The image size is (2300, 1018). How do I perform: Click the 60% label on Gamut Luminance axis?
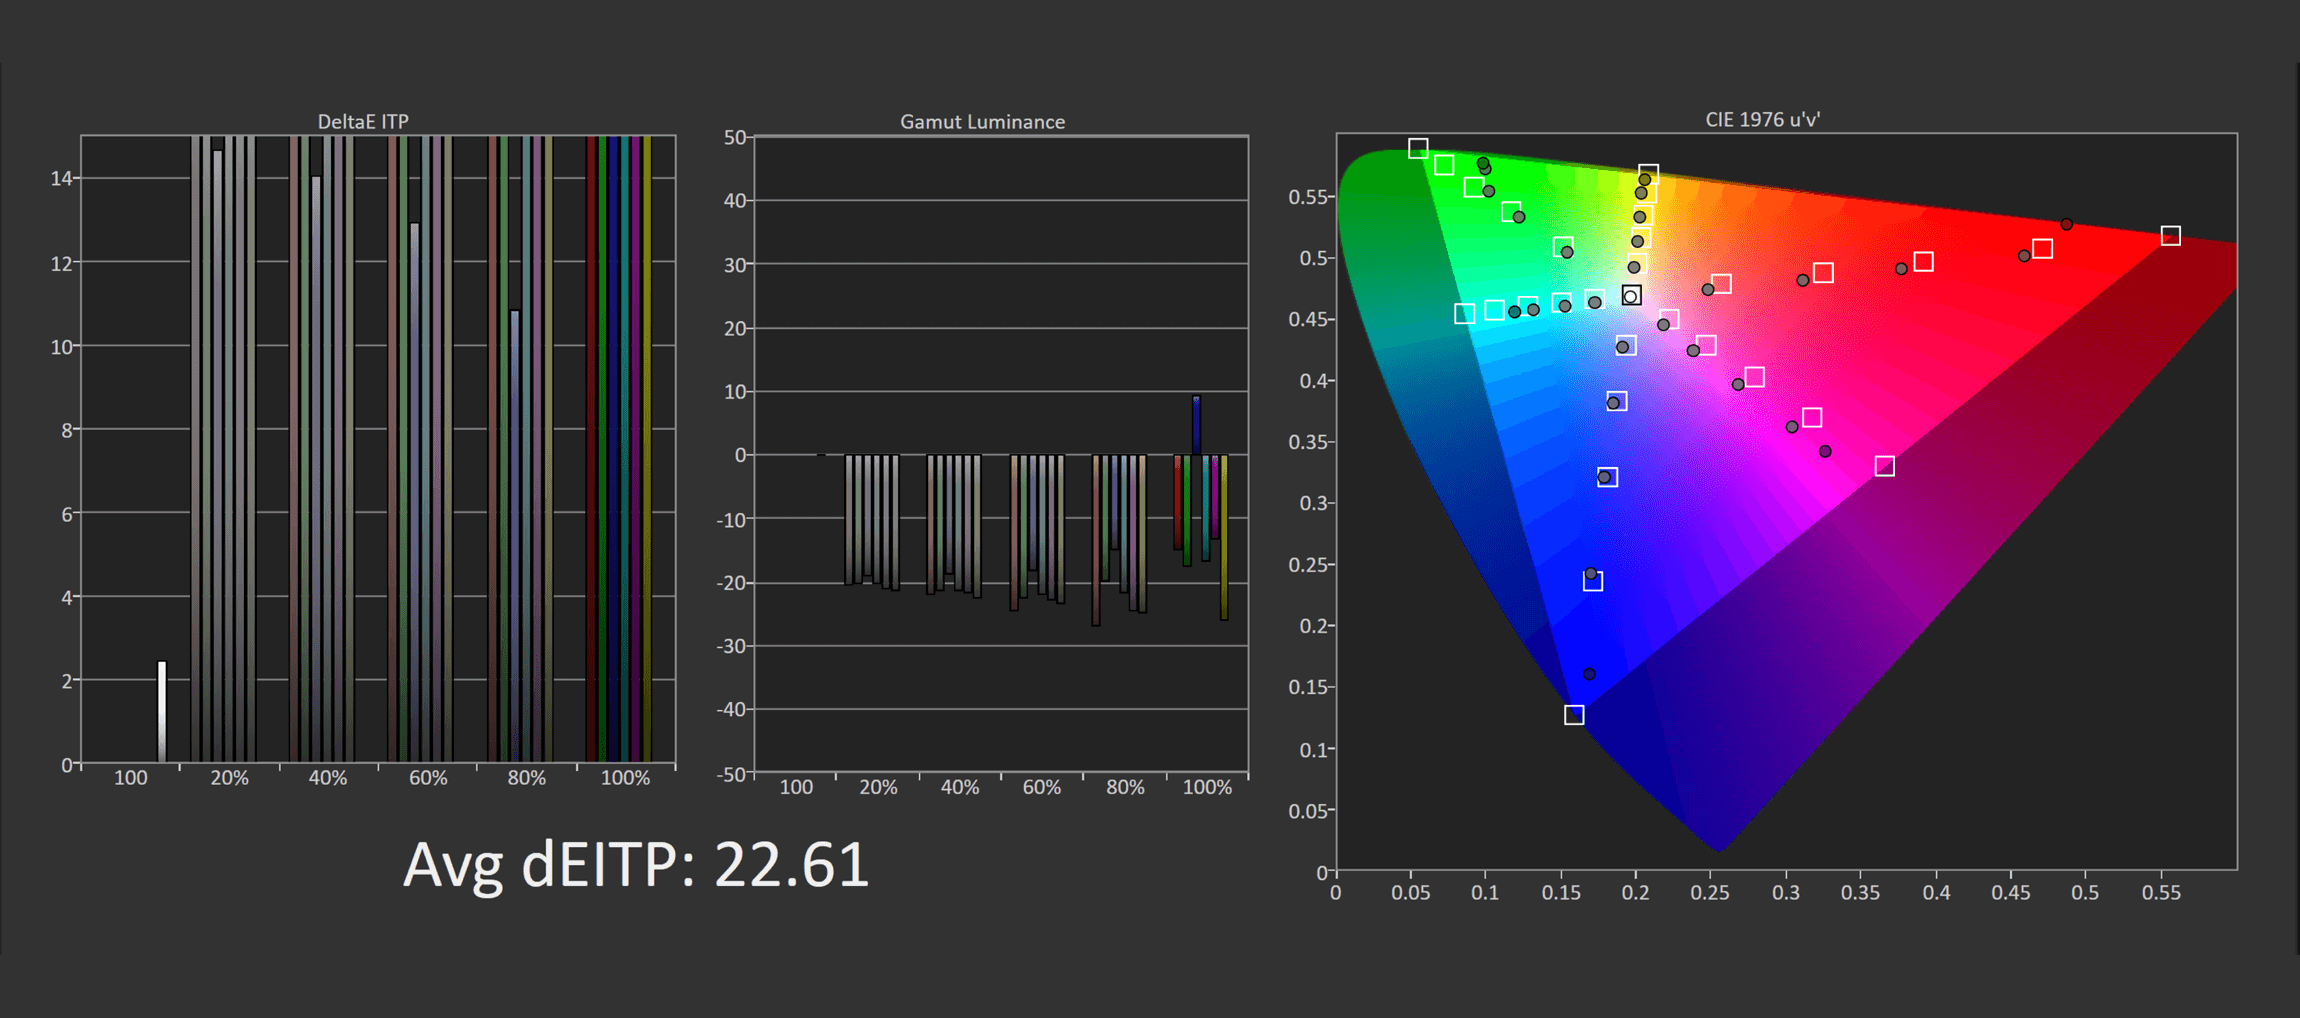pyautogui.click(x=1041, y=787)
